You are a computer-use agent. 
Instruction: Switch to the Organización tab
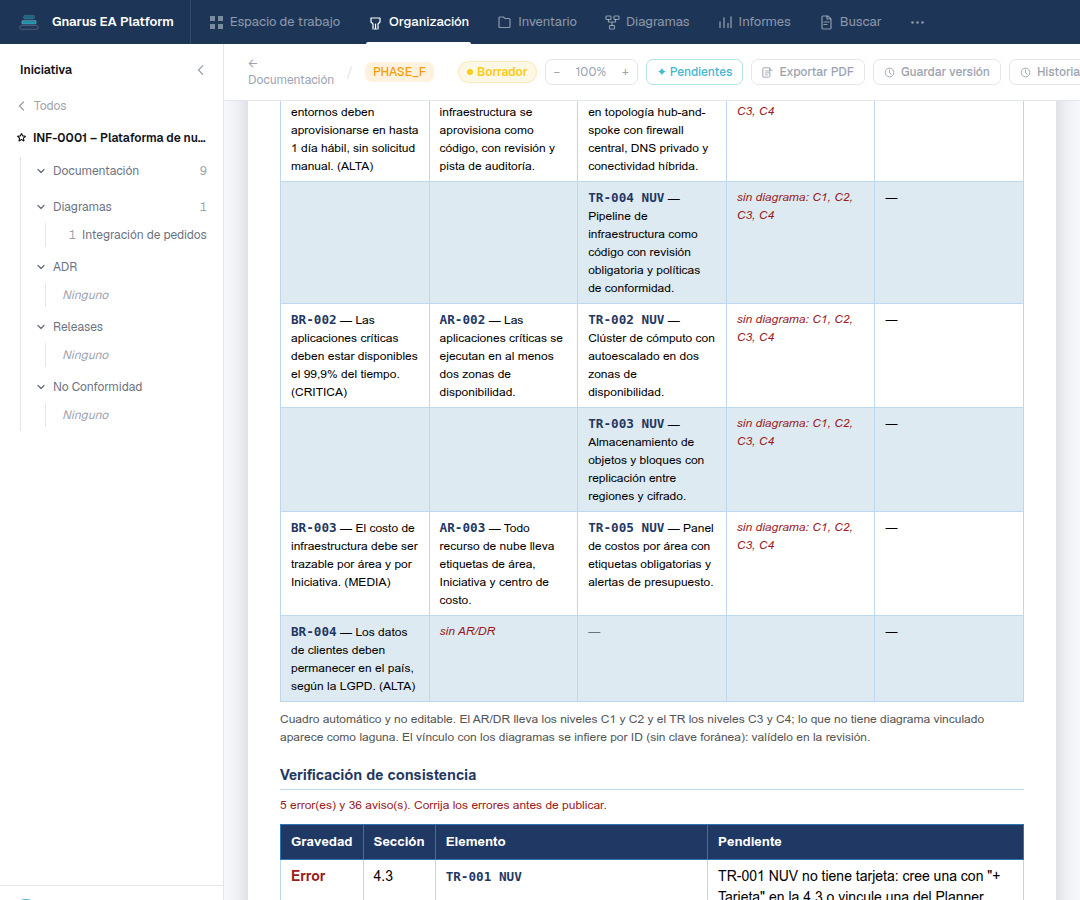419,22
